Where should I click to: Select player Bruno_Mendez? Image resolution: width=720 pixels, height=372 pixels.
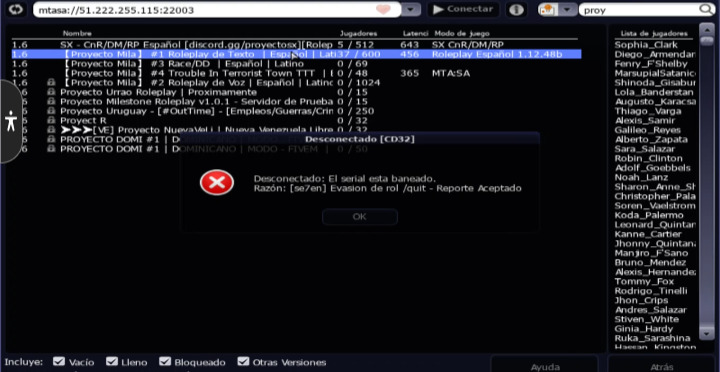(x=650, y=263)
